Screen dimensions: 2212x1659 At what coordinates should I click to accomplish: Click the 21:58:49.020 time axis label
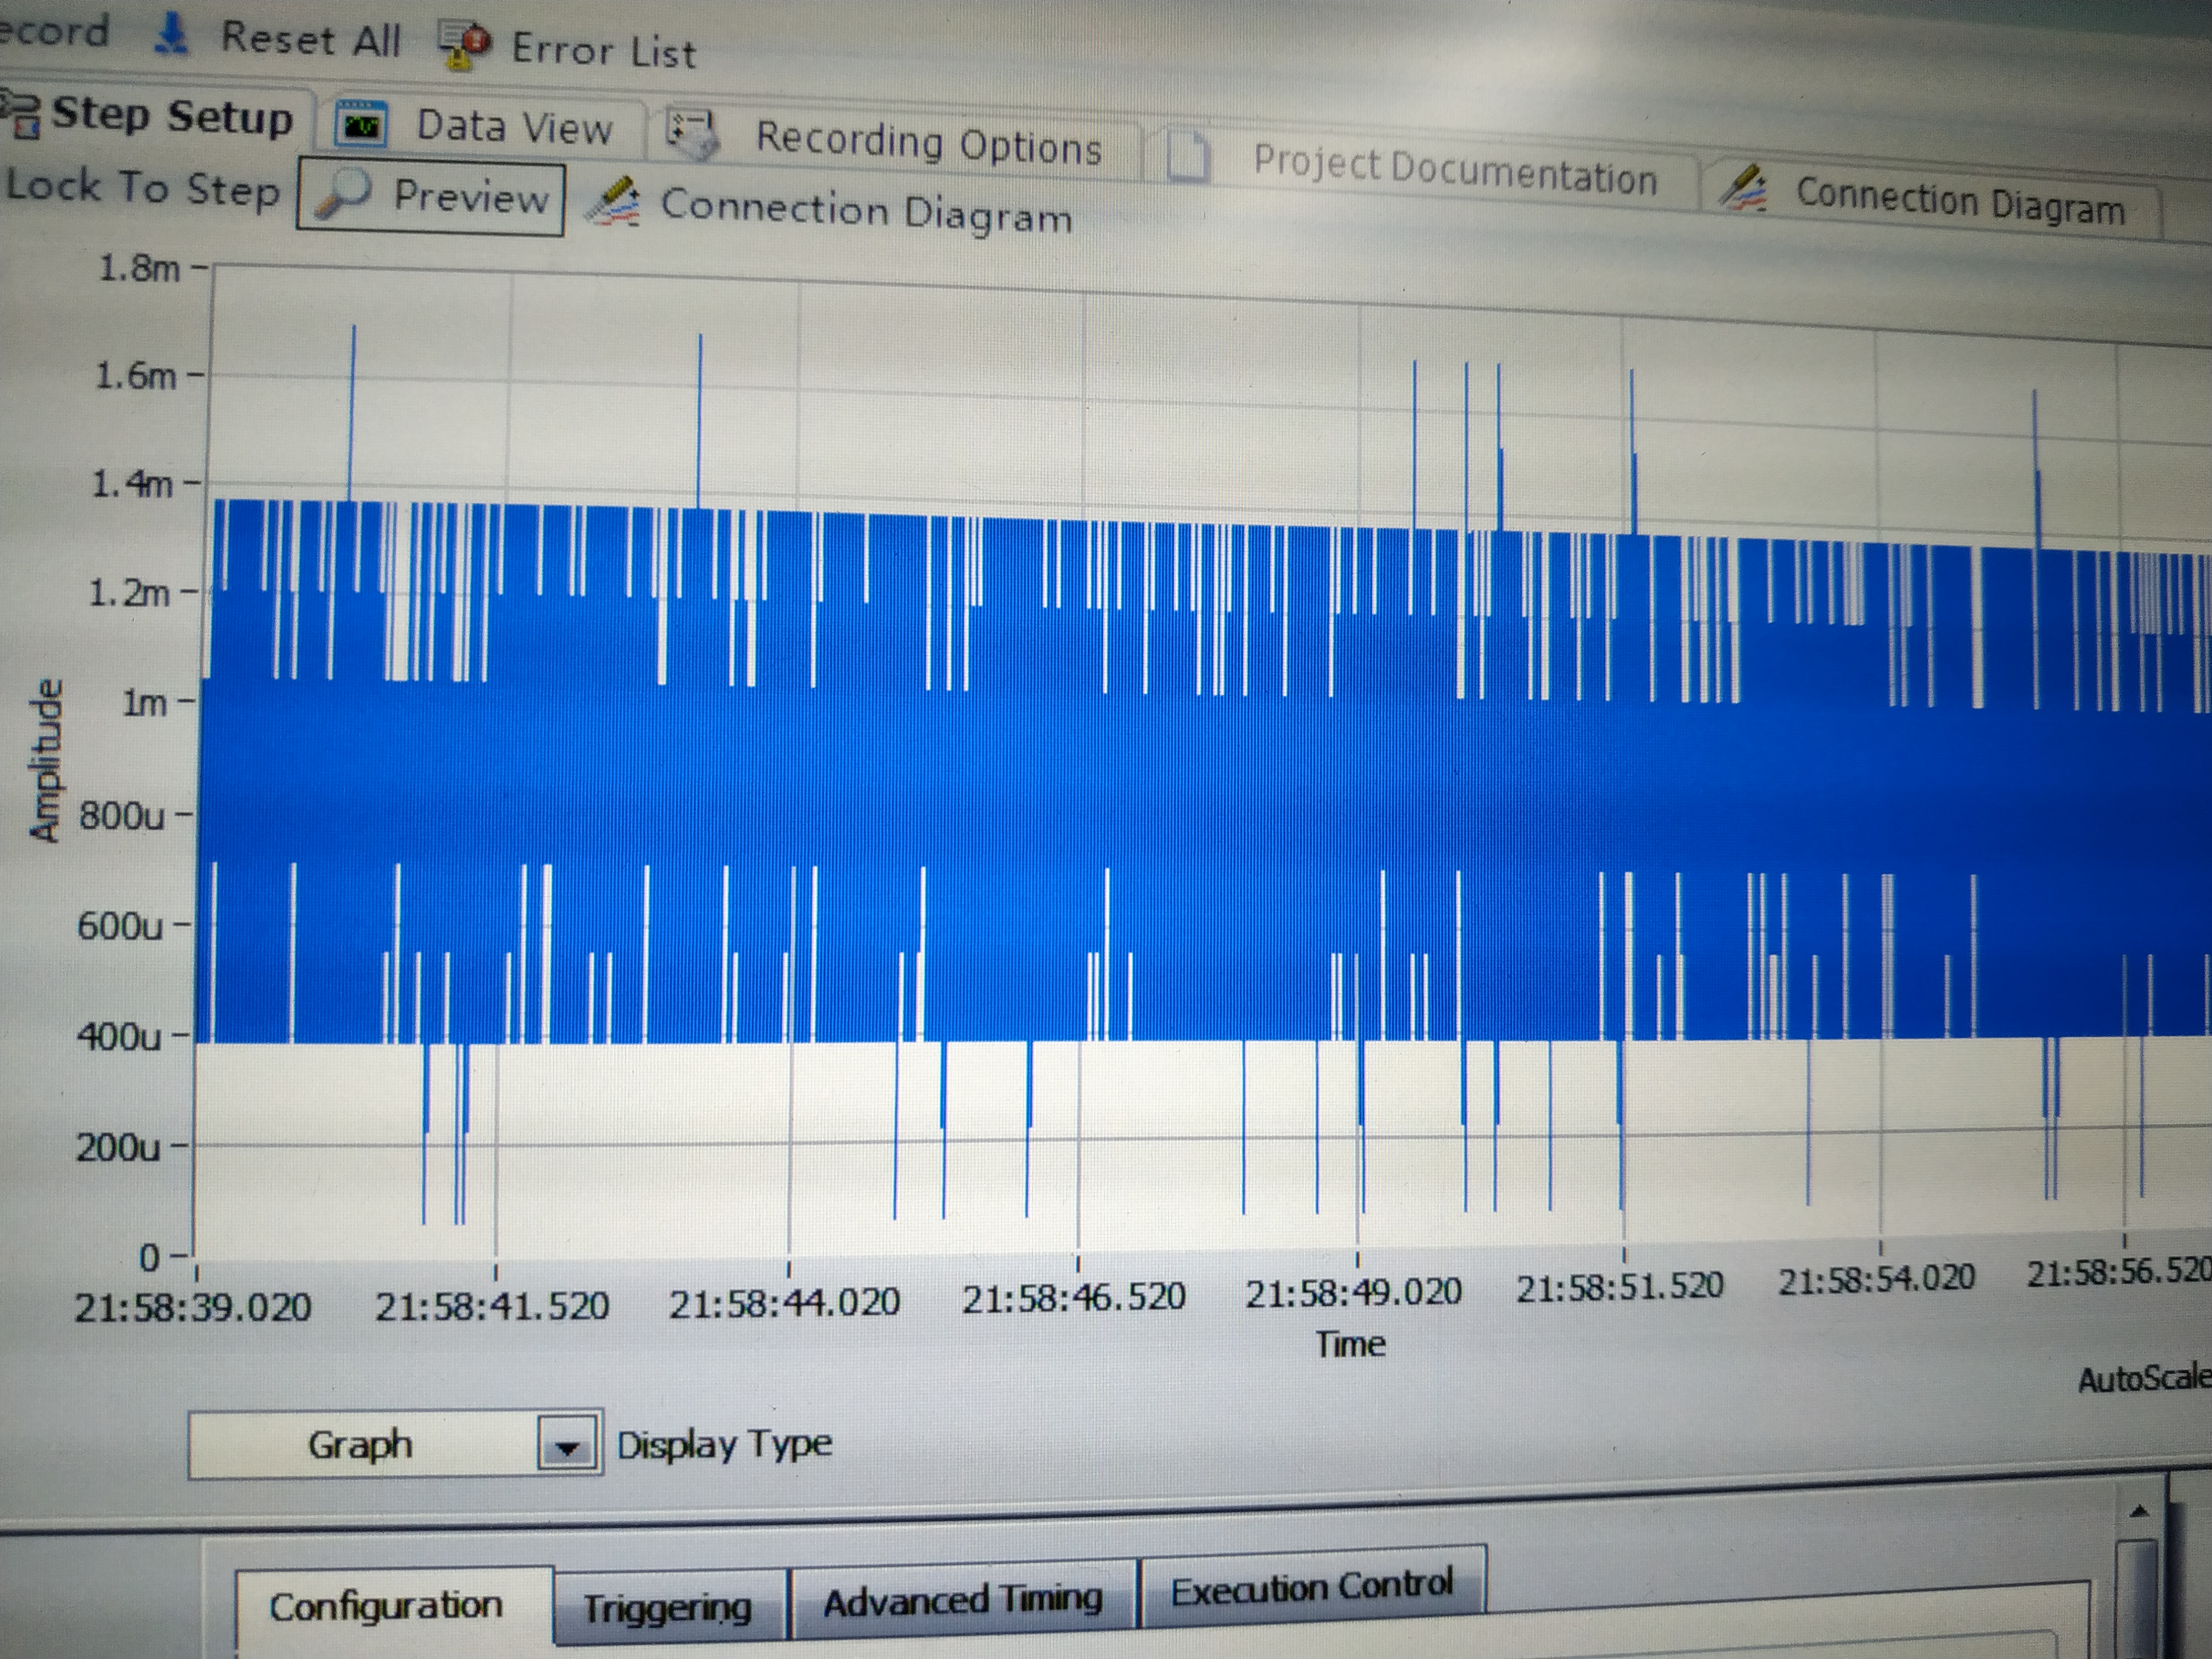[1353, 1292]
